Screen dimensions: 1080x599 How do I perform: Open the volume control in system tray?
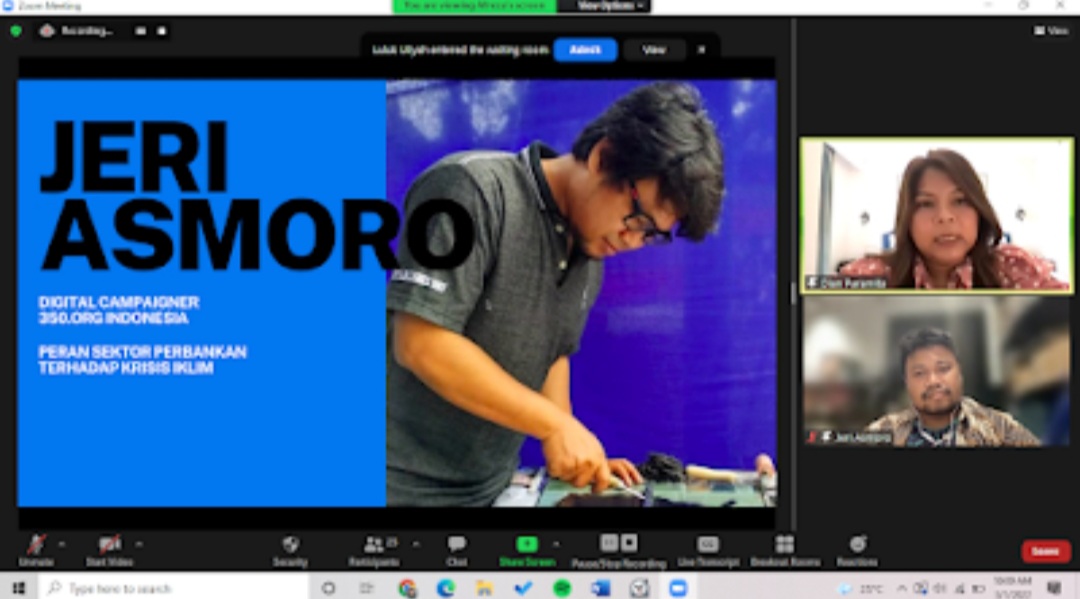click(939, 588)
